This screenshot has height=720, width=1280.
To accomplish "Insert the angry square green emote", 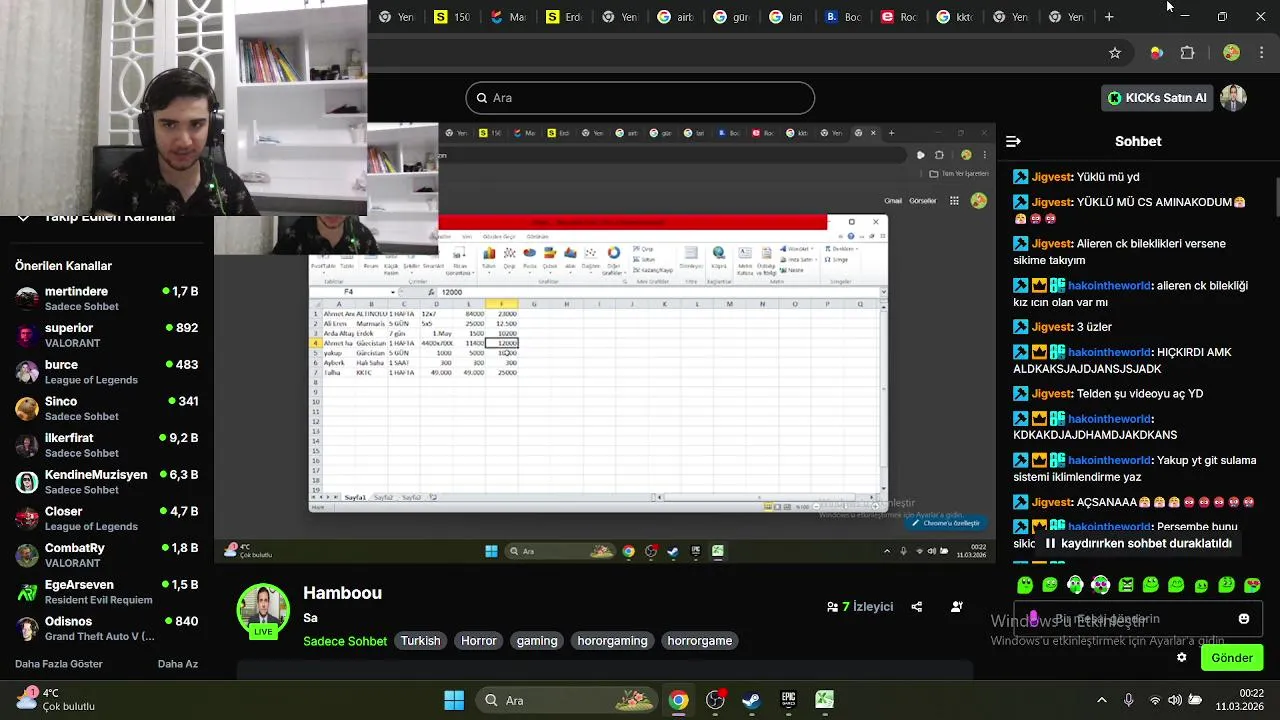I will [x=1126, y=585].
